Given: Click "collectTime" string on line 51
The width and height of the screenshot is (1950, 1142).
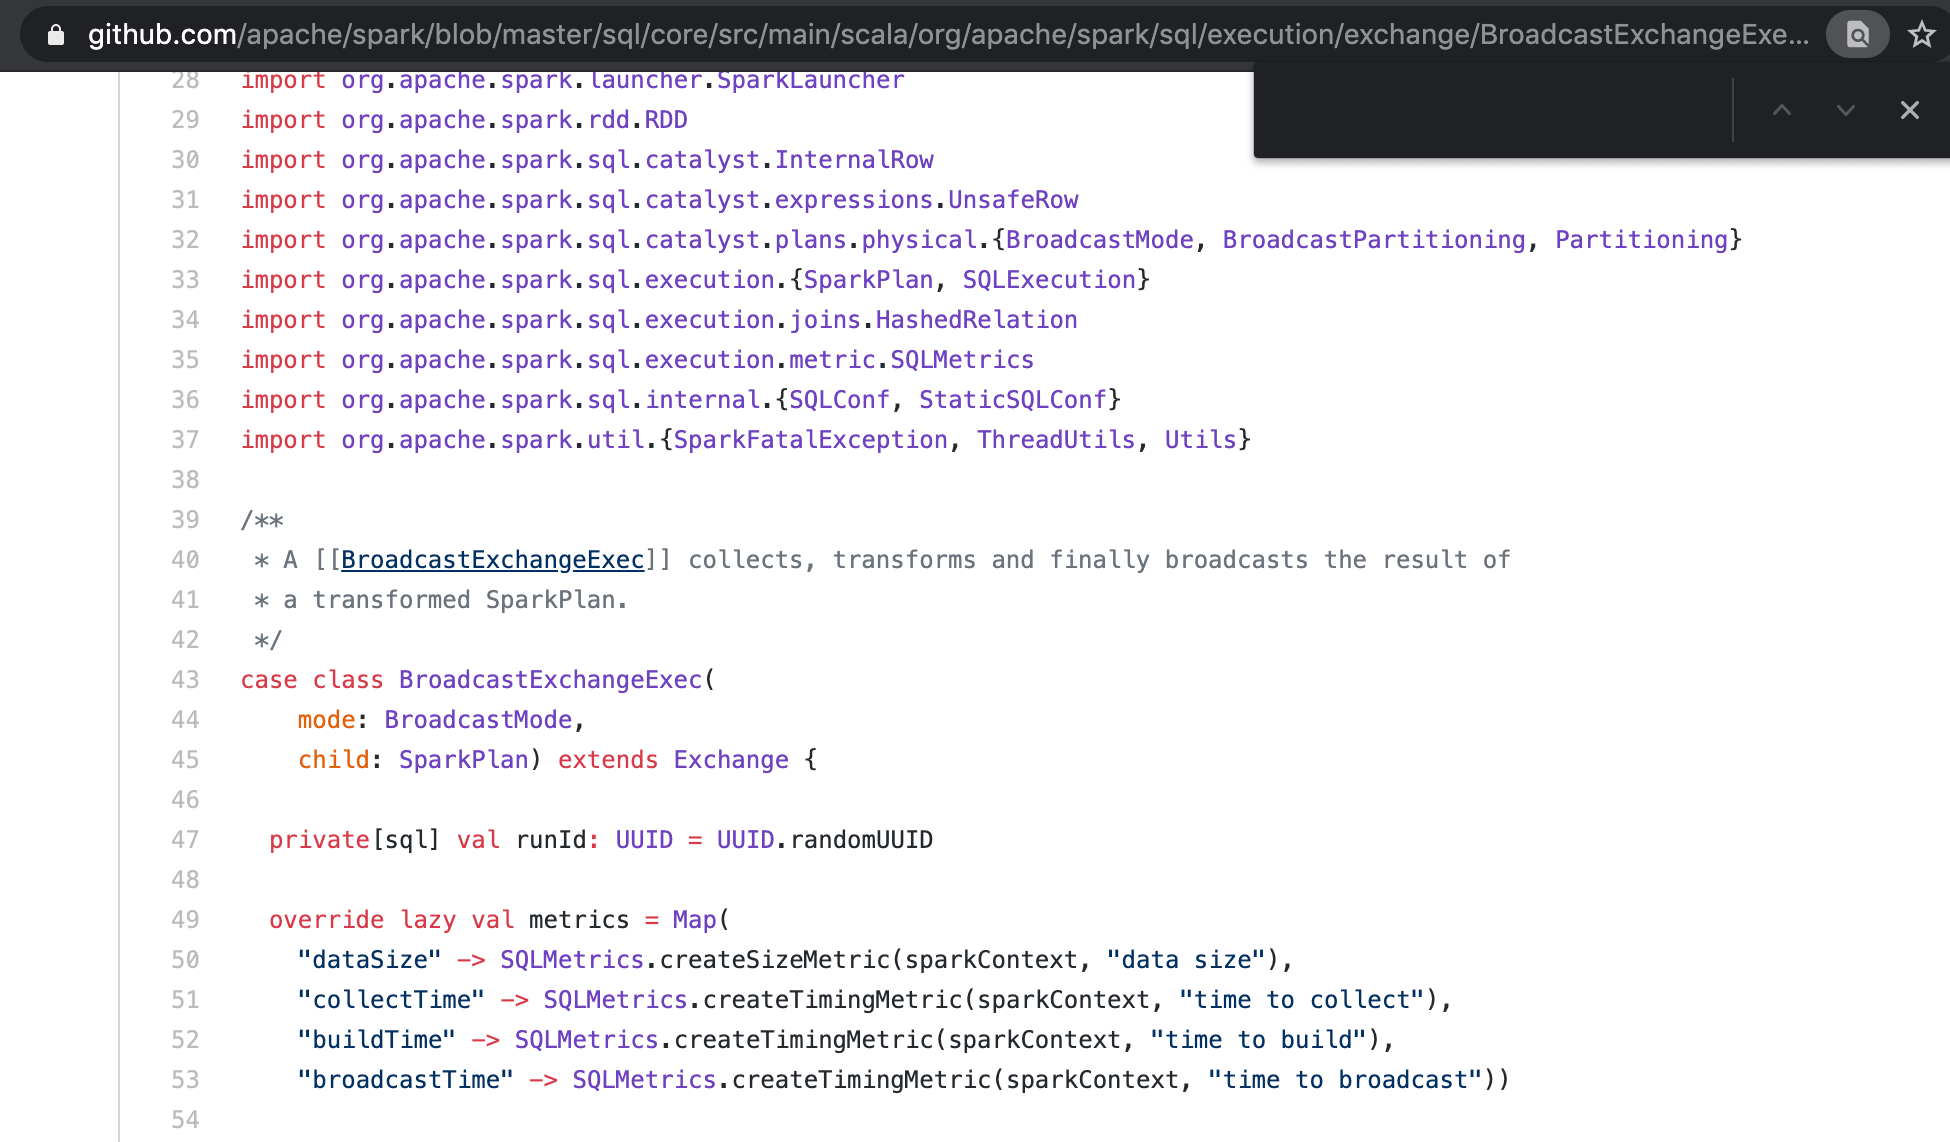Looking at the screenshot, I should 391,1000.
